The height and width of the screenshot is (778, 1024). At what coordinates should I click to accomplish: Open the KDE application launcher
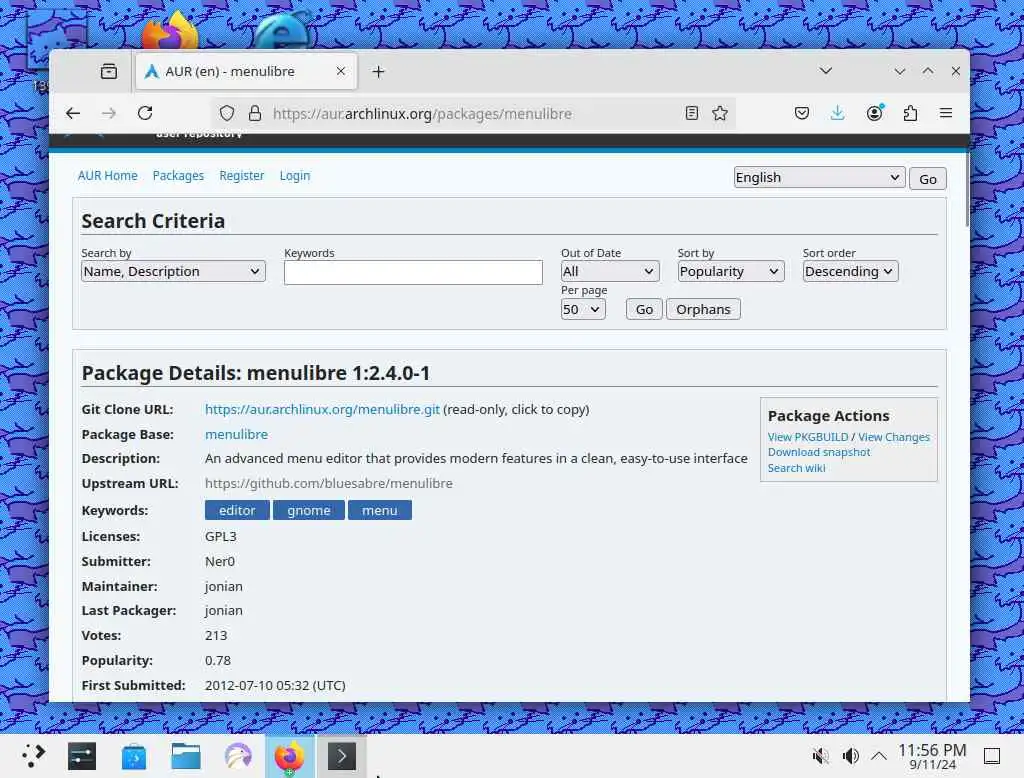33,756
